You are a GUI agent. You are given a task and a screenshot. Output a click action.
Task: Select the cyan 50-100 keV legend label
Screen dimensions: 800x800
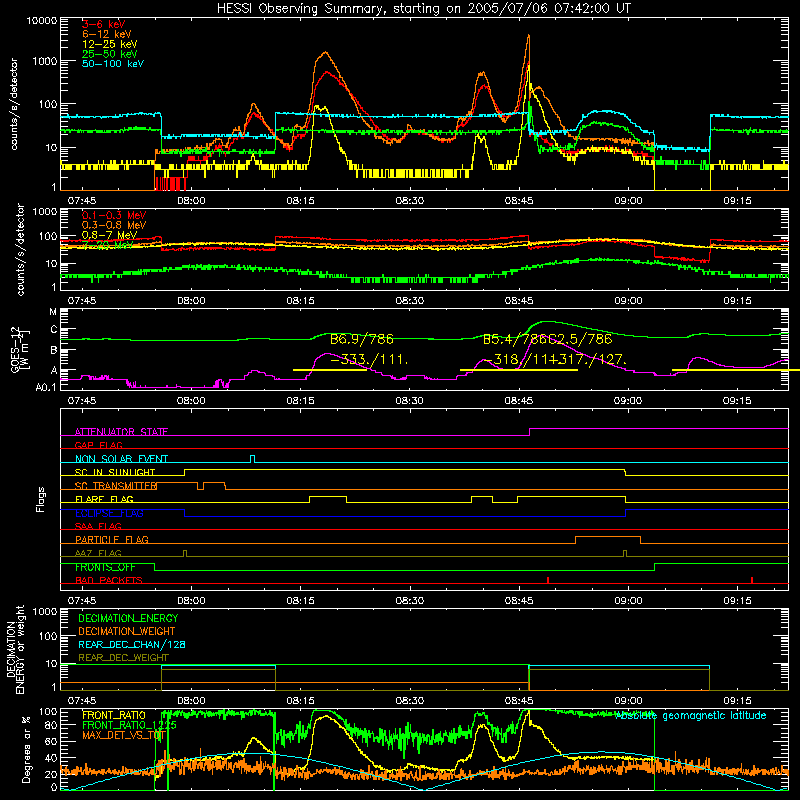(113, 64)
